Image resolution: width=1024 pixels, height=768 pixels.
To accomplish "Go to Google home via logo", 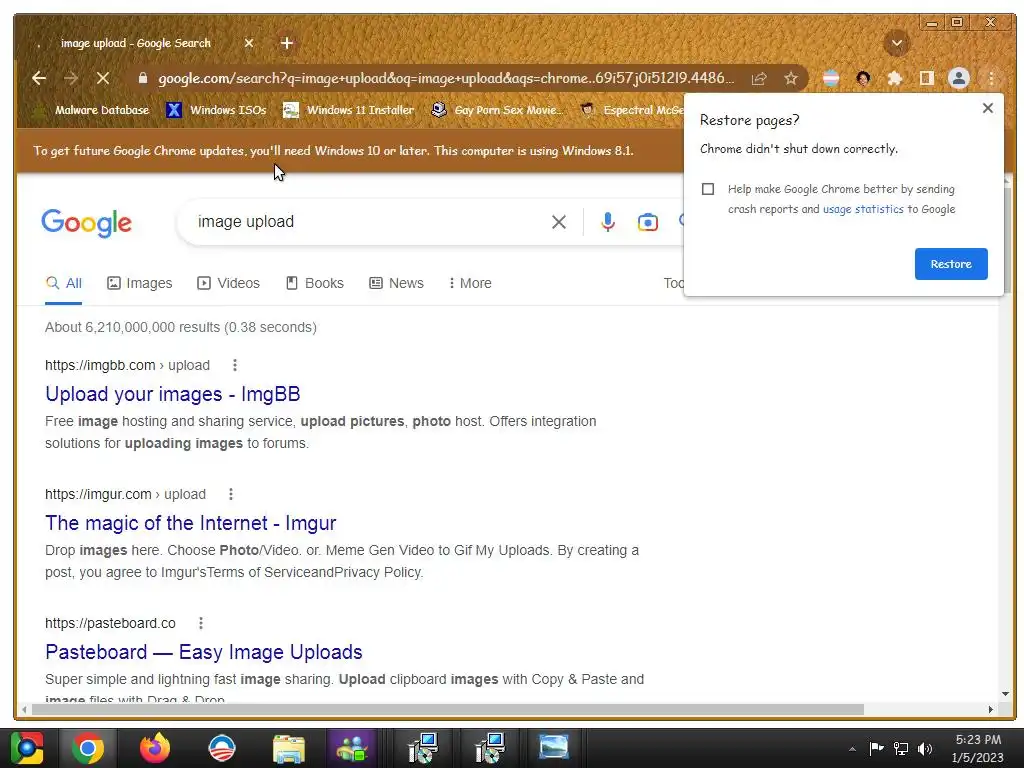I will 86,223.
